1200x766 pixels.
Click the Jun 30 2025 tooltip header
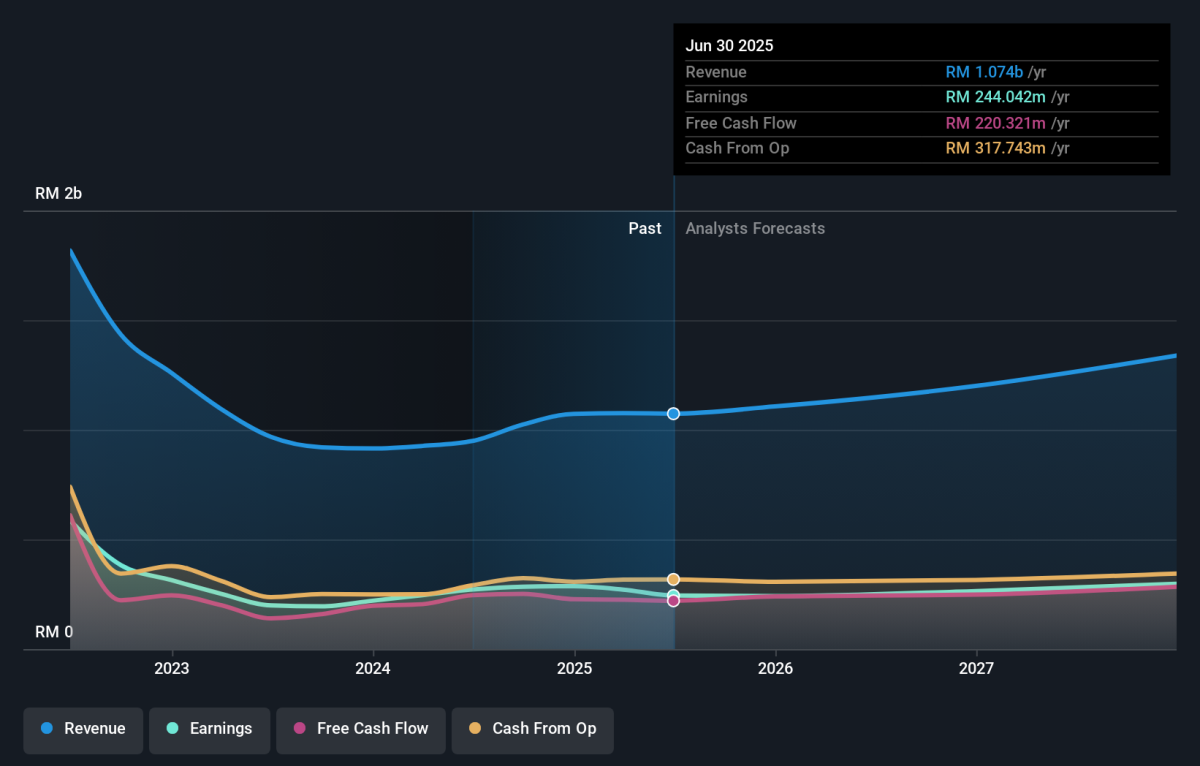pyautogui.click(x=729, y=46)
